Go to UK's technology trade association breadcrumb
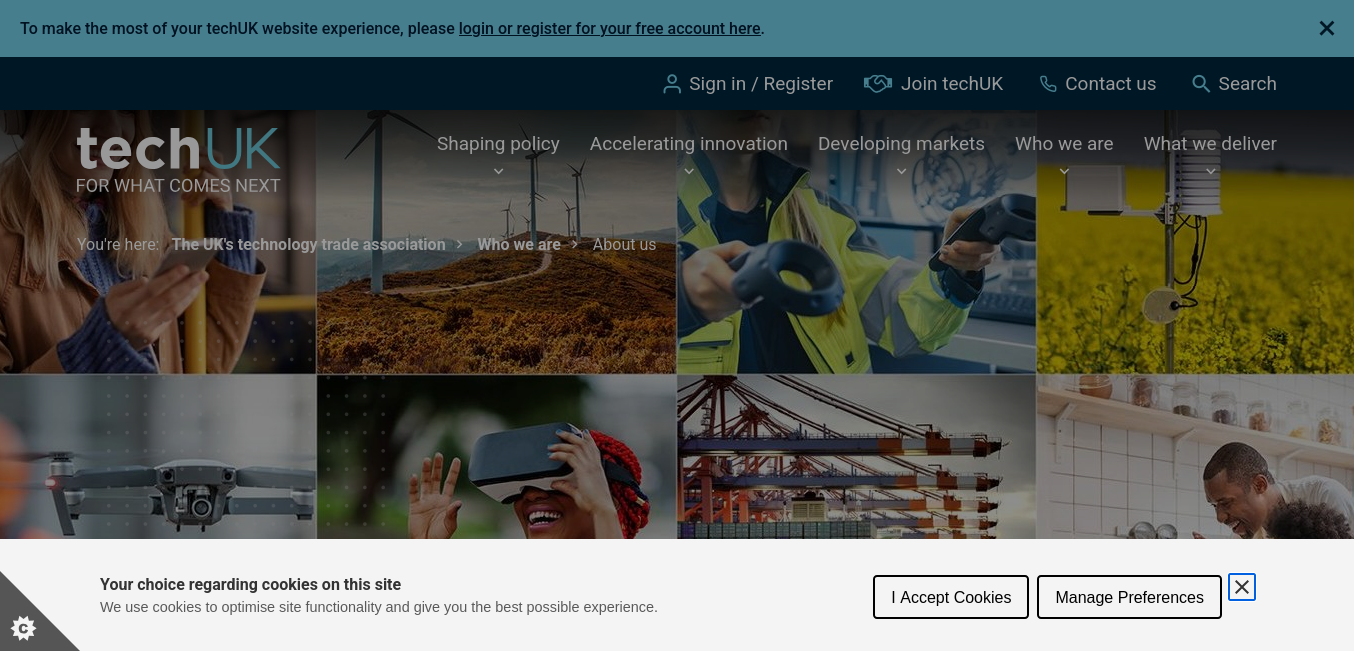Image resolution: width=1366 pixels, height=651 pixels. click(x=308, y=244)
